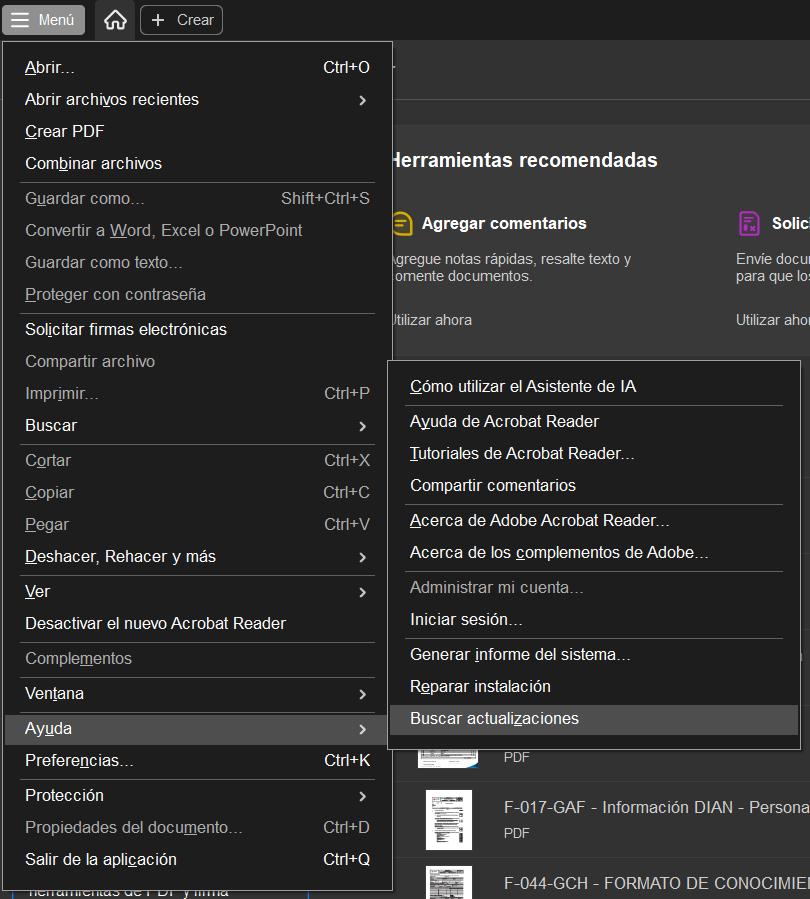Click Proteger con contraseña
This screenshot has width=810, height=899.
coord(197,295)
